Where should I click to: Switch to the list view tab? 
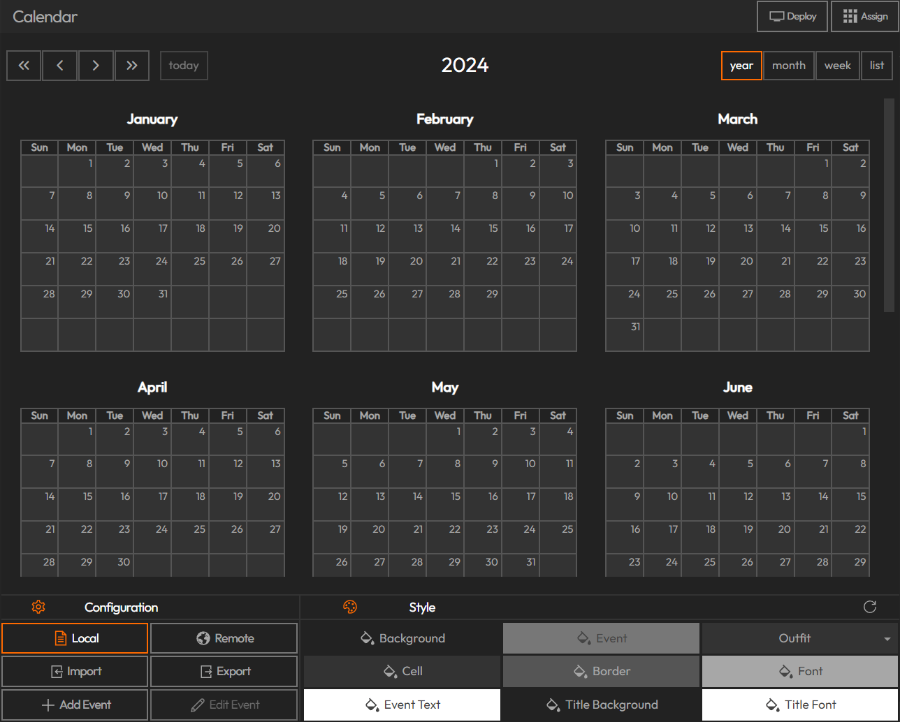pyautogui.click(x=877, y=65)
